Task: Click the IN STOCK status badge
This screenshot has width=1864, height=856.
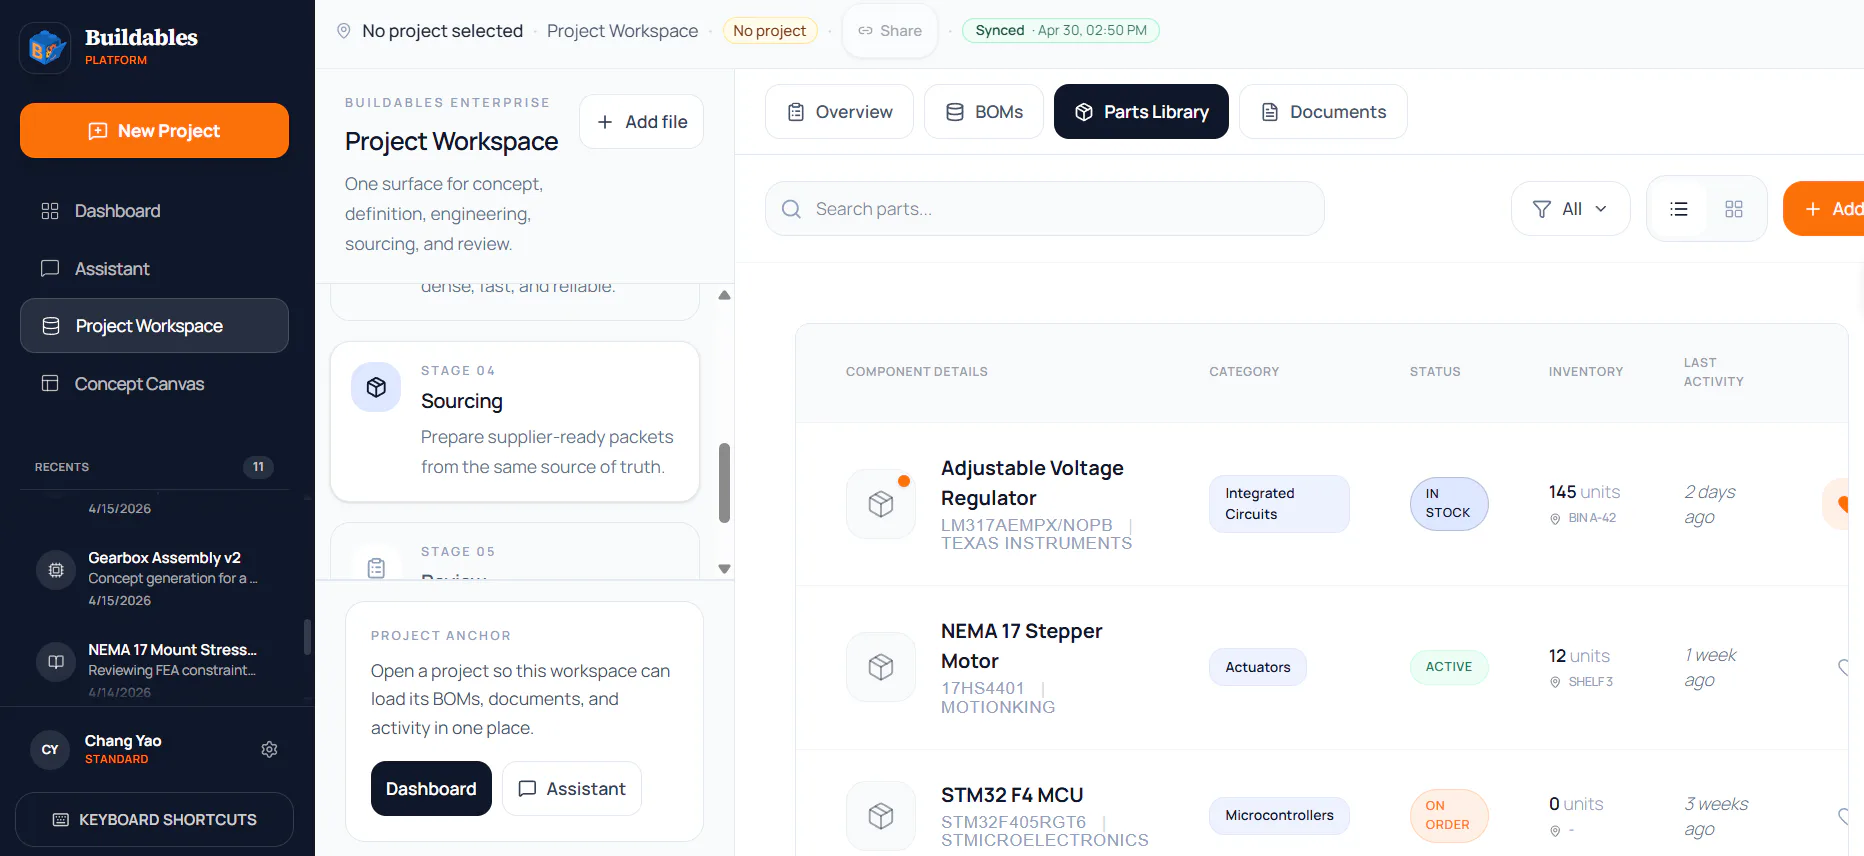Action: point(1449,504)
